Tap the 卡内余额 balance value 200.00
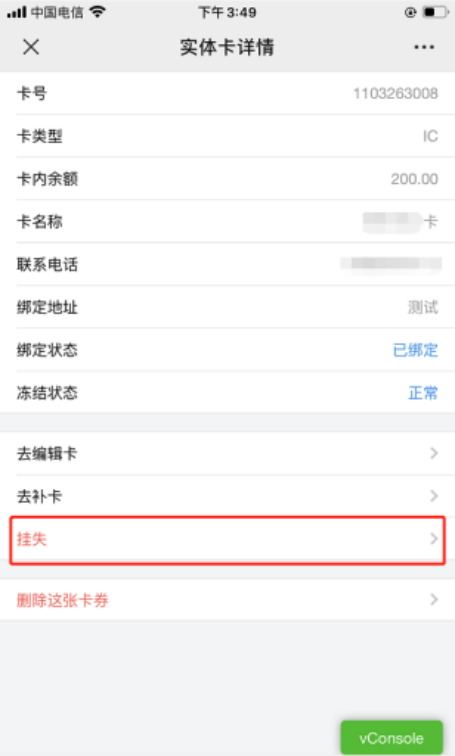The width and height of the screenshot is (455, 756). tap(415, 179)
